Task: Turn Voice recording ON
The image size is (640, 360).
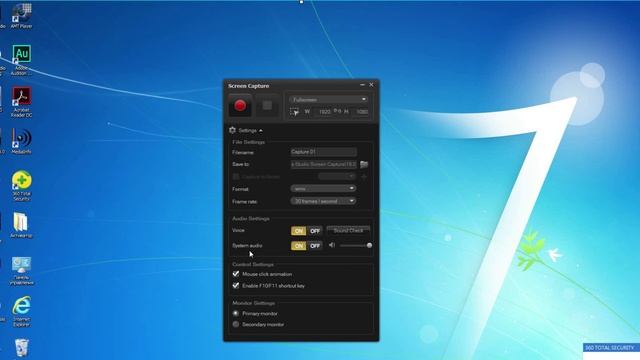Action: click(x=299, y=231)
